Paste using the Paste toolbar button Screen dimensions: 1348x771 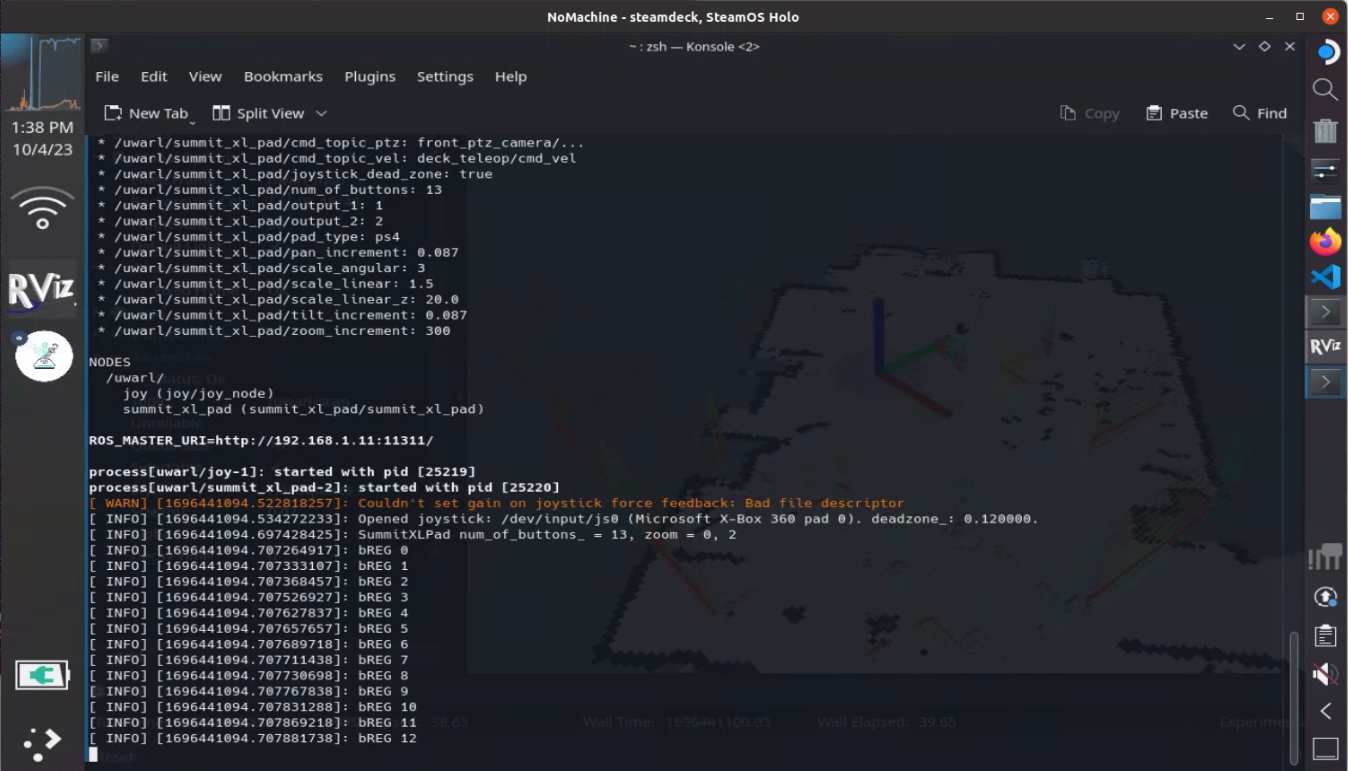pyautogui.click(x=1178, y=114)
